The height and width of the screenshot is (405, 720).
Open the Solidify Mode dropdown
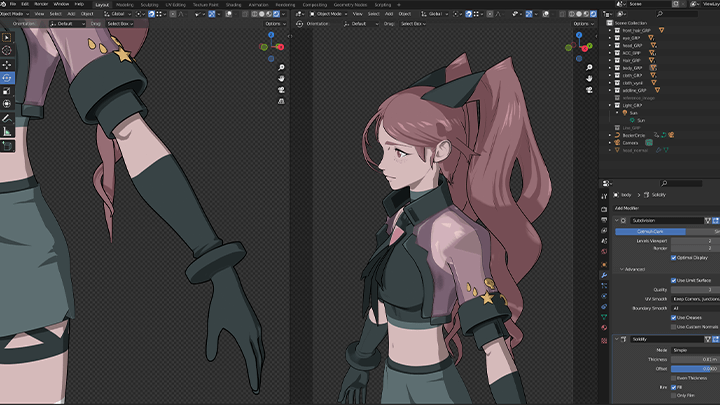coord(695,350)
